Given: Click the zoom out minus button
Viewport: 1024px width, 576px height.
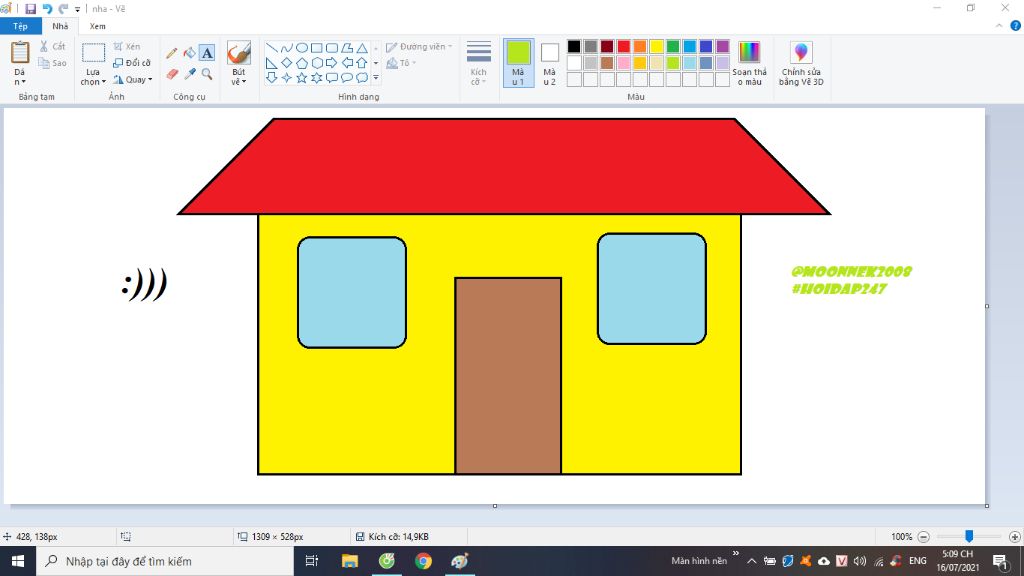Looking at the screenshot, I should click(x=923, y=537).
